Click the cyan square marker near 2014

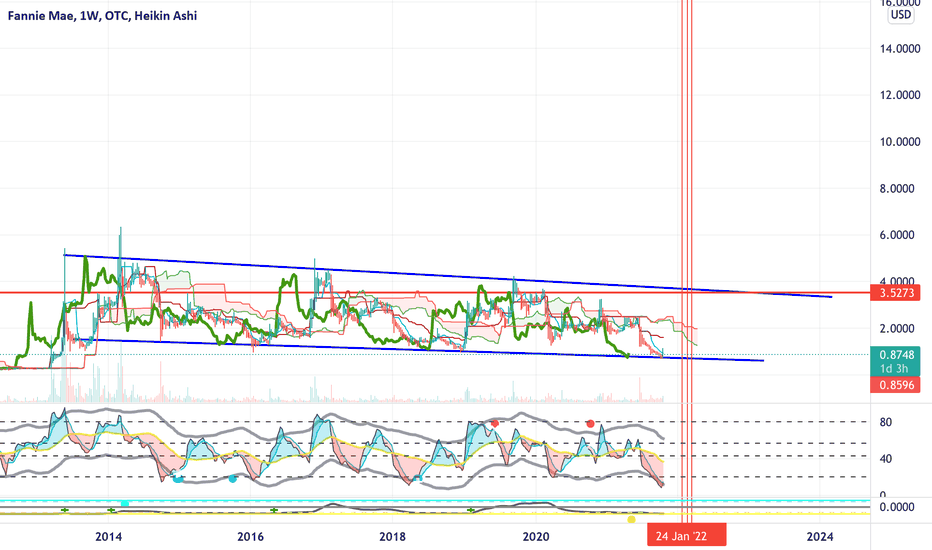click(125, 504)
